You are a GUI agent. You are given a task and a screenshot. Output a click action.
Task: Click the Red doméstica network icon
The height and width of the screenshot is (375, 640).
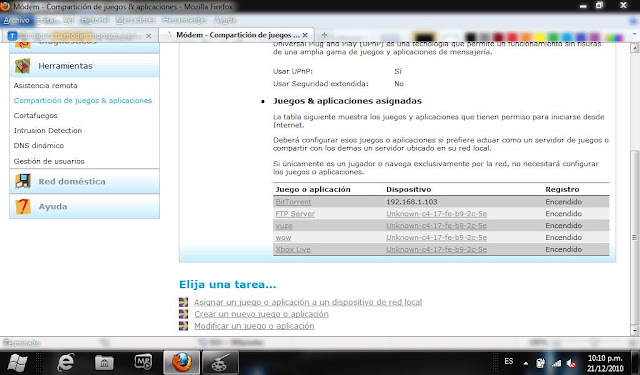23,181
